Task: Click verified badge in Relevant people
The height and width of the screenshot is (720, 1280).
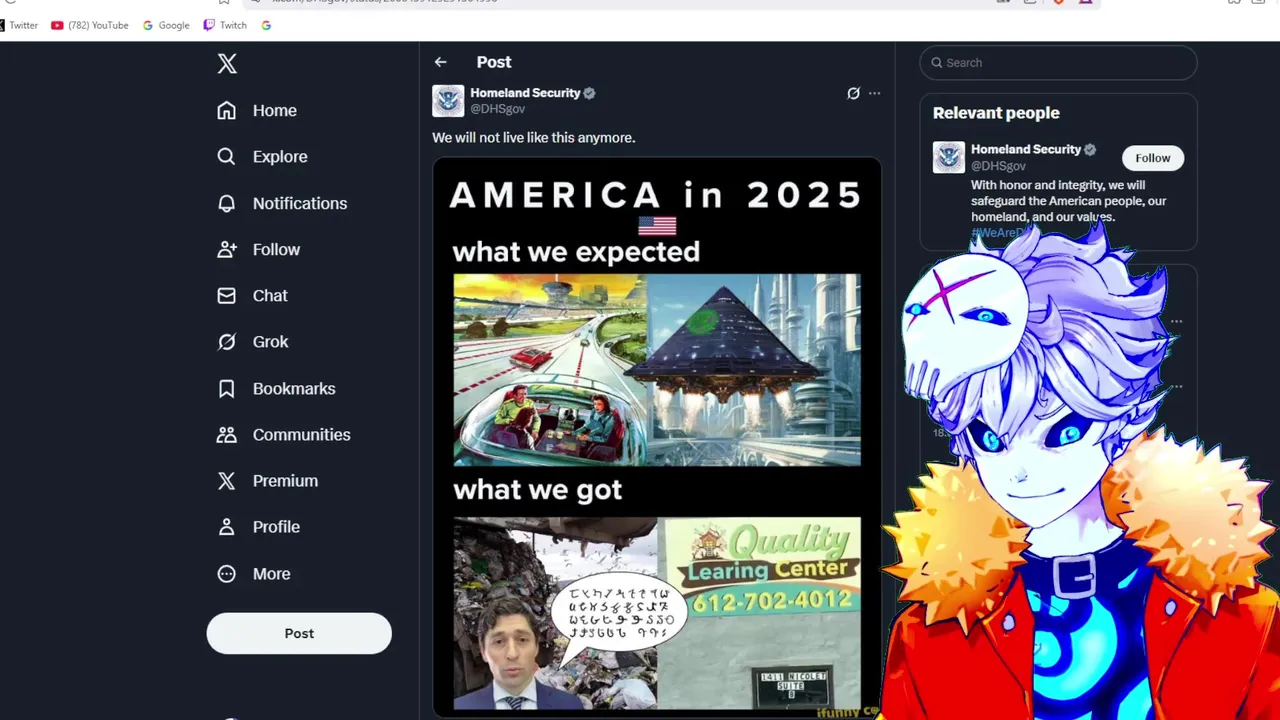Action: point(1090,150)
